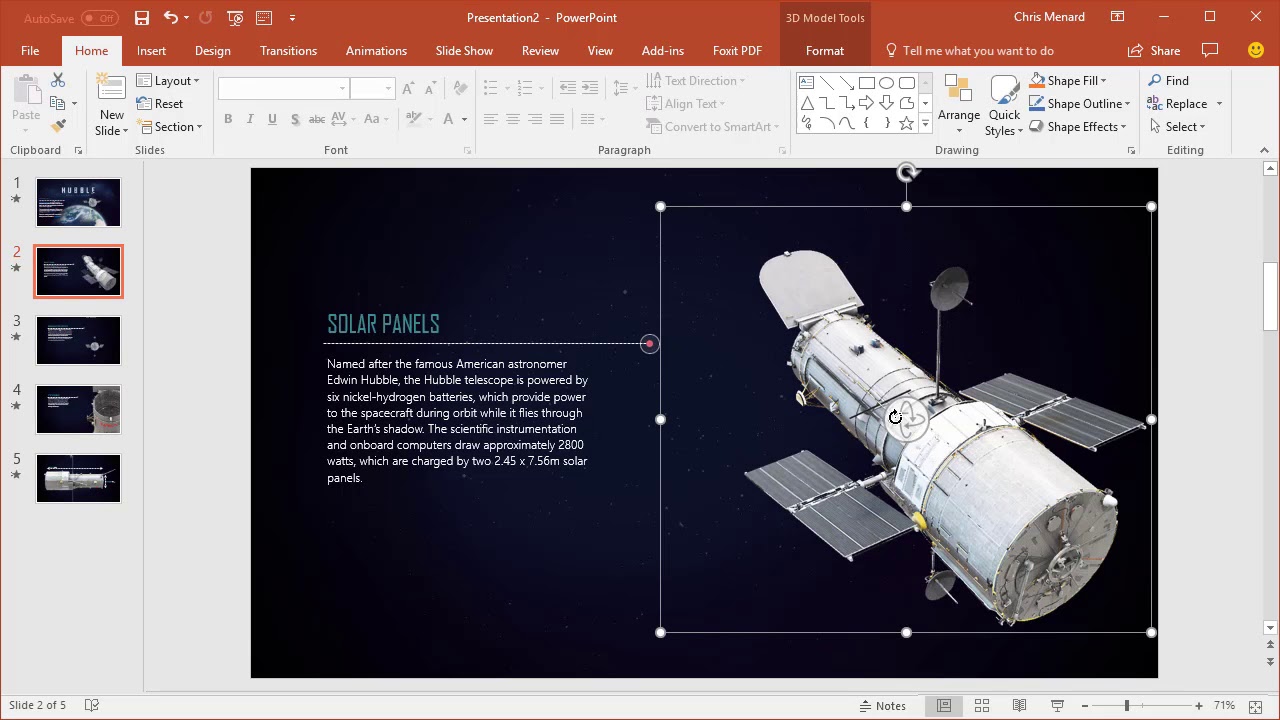Click the zoom slider handle
Screen dimensions: 1280x720
pos(1126,705)
